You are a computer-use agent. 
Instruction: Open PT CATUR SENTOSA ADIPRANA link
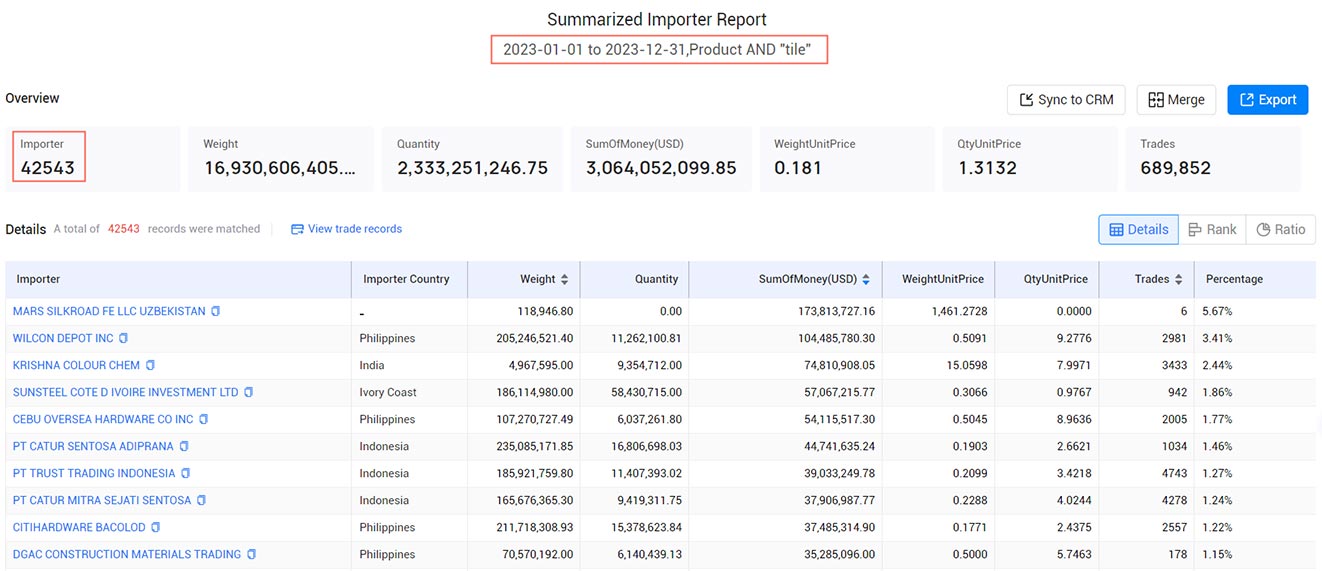(94, 446)
